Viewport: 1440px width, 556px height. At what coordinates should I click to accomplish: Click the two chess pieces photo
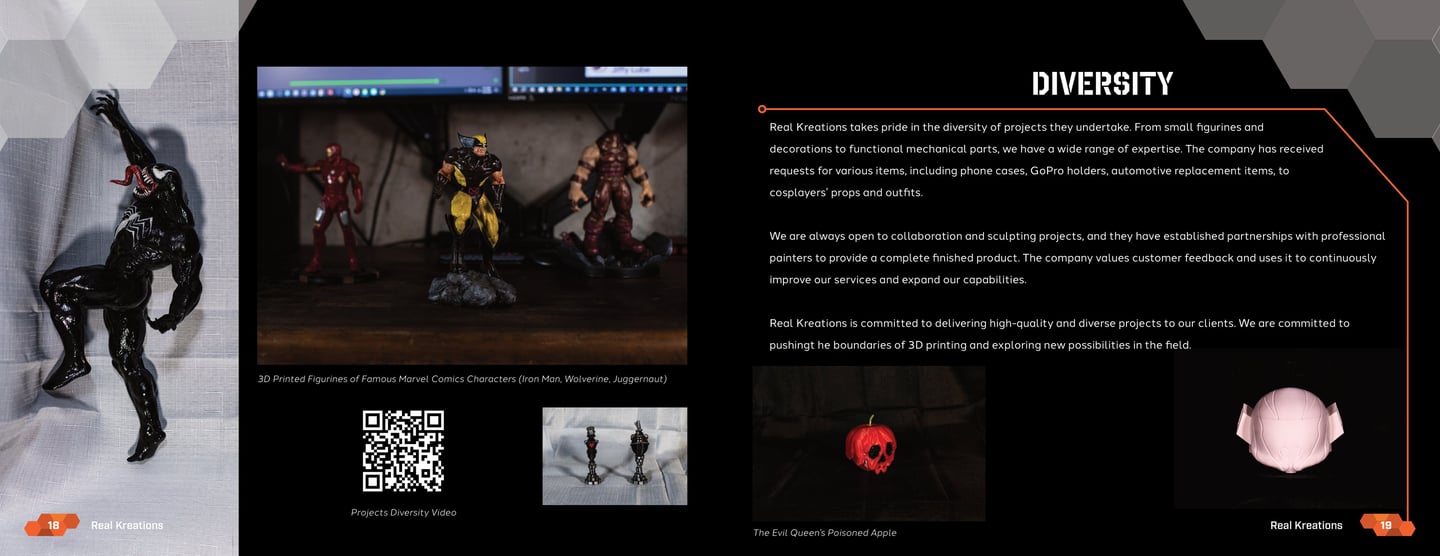click(x=615, y=456)
